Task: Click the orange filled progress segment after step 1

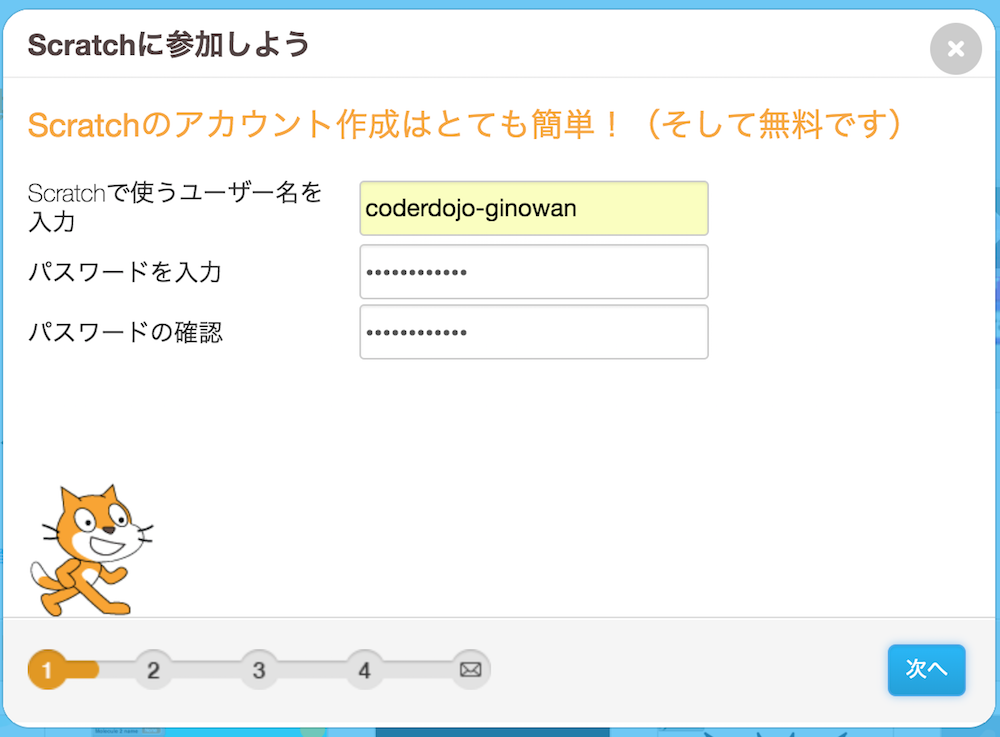Action: (83, 669)
